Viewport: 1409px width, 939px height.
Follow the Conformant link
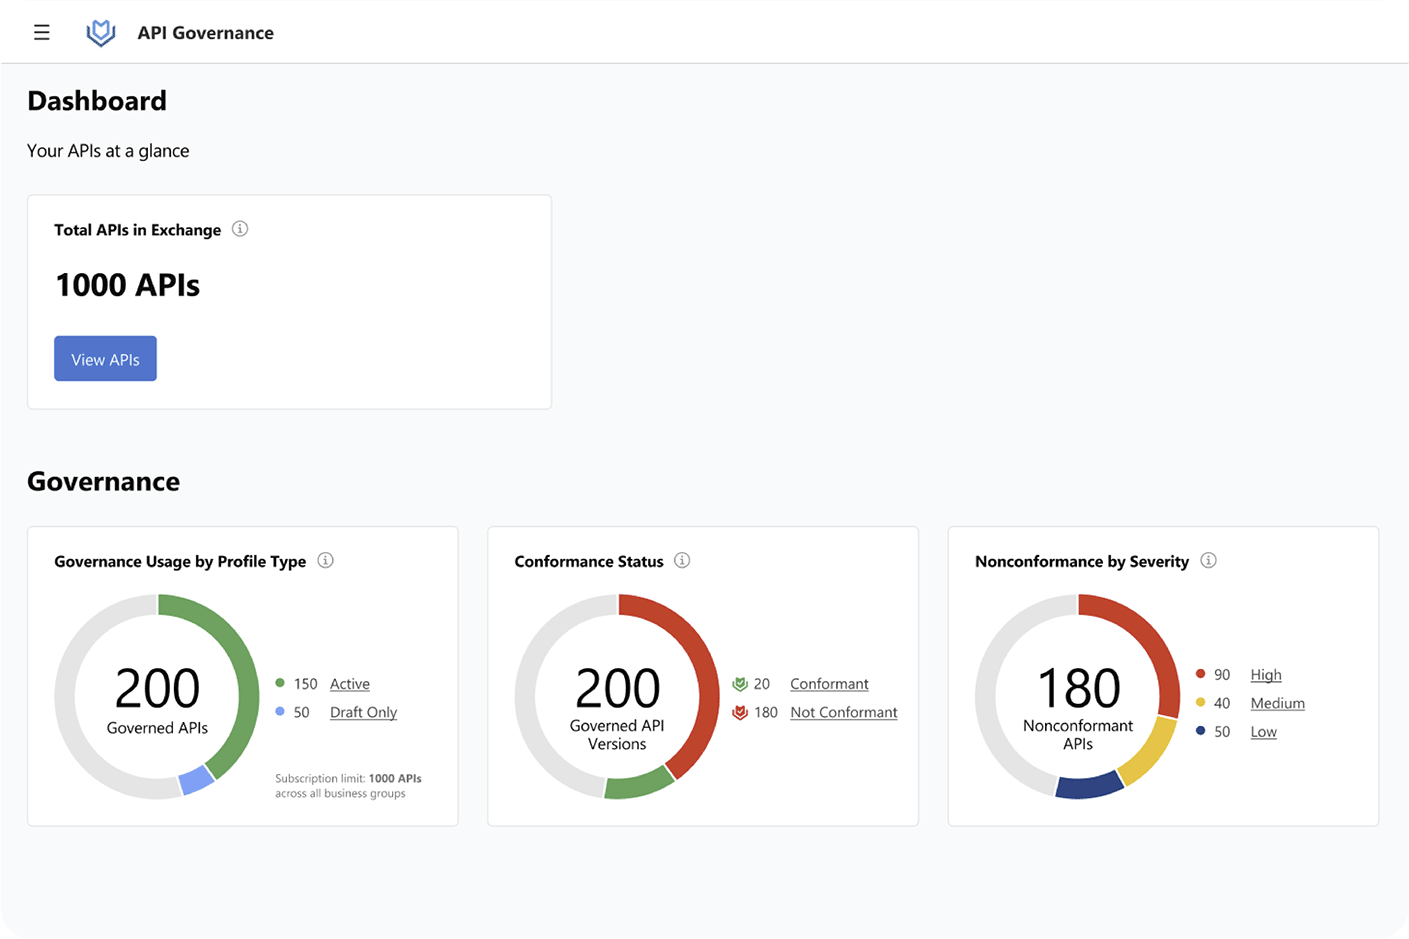(x=829, y=684)
